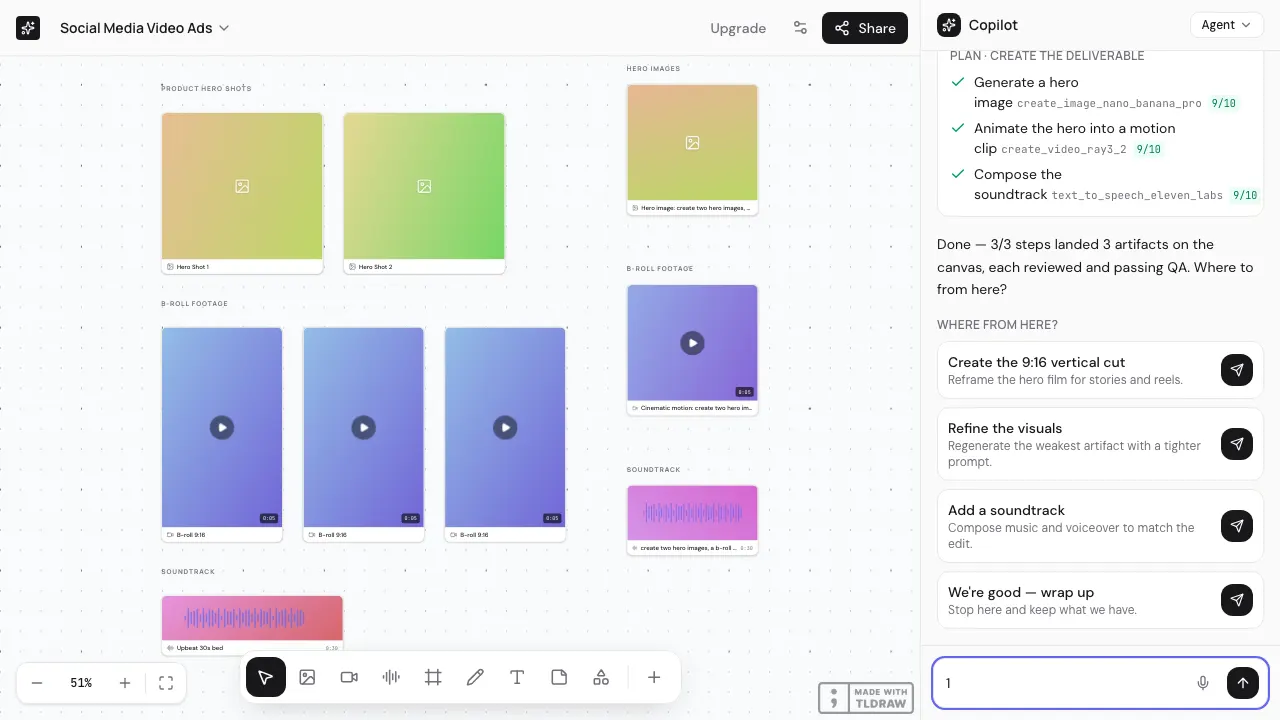The image size is (1280, 720).
Task: Click the 51% zoom level
Action: (x=81, y=683)
